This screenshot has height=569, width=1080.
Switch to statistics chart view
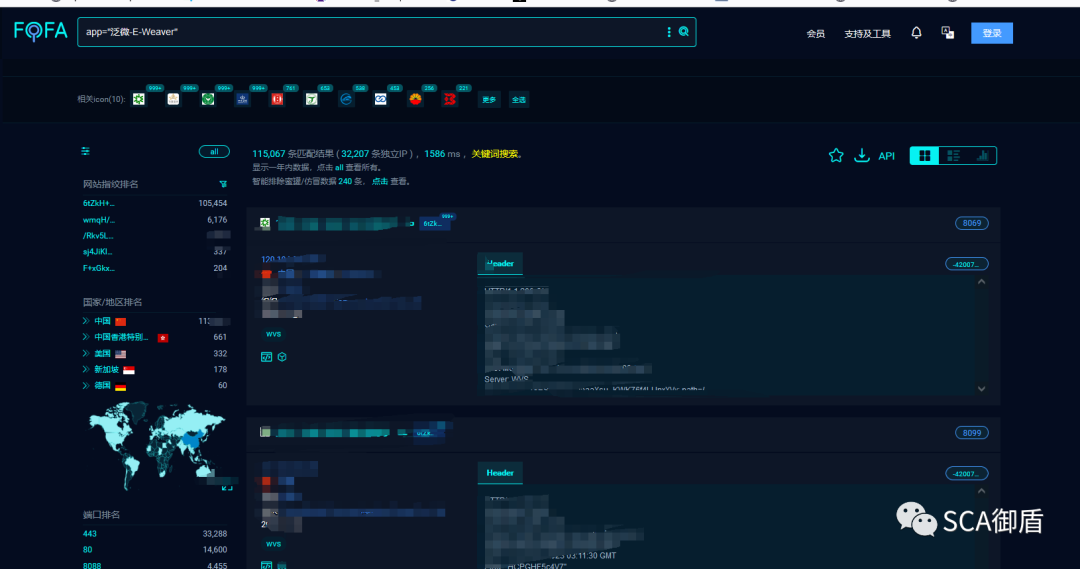click(982, 156)
